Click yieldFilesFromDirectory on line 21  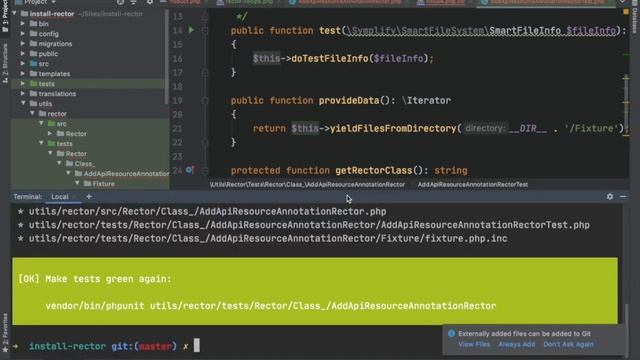point(393,129)
